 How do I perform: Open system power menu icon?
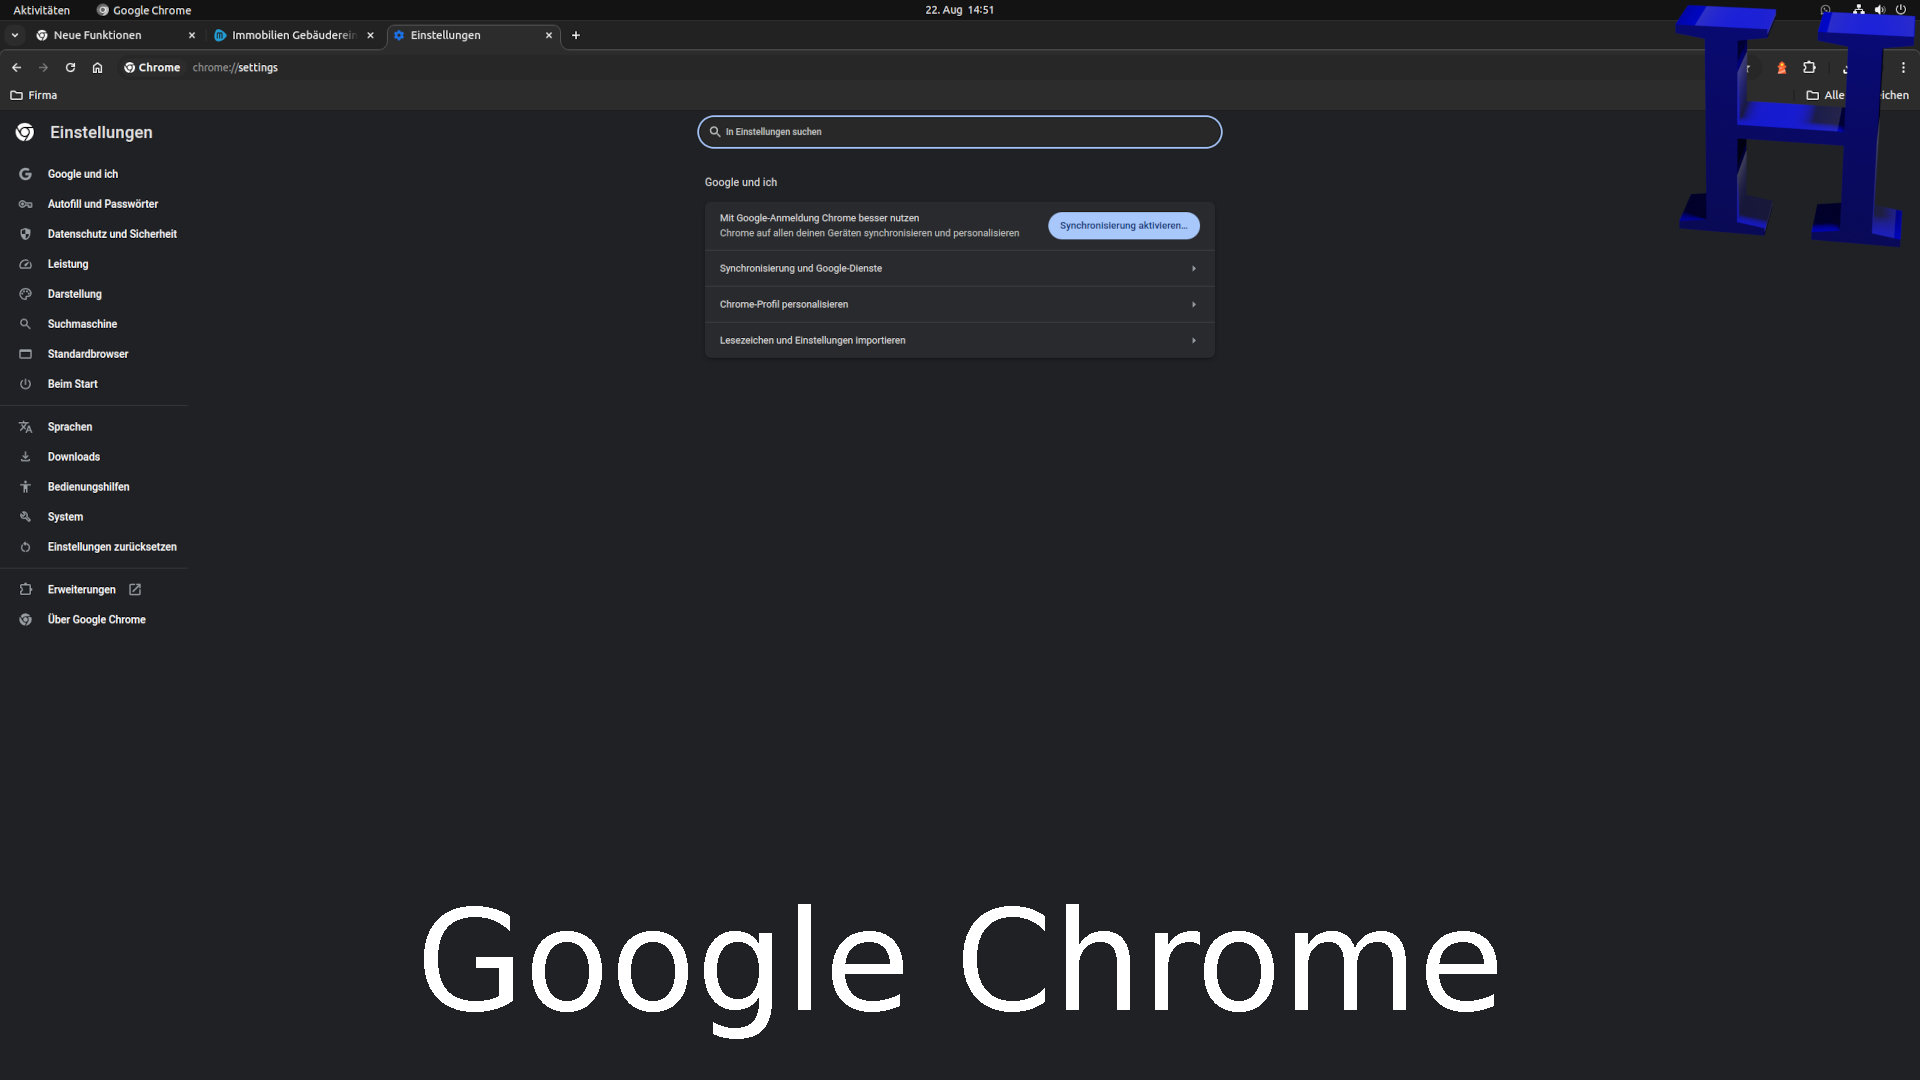point(1901,10)
